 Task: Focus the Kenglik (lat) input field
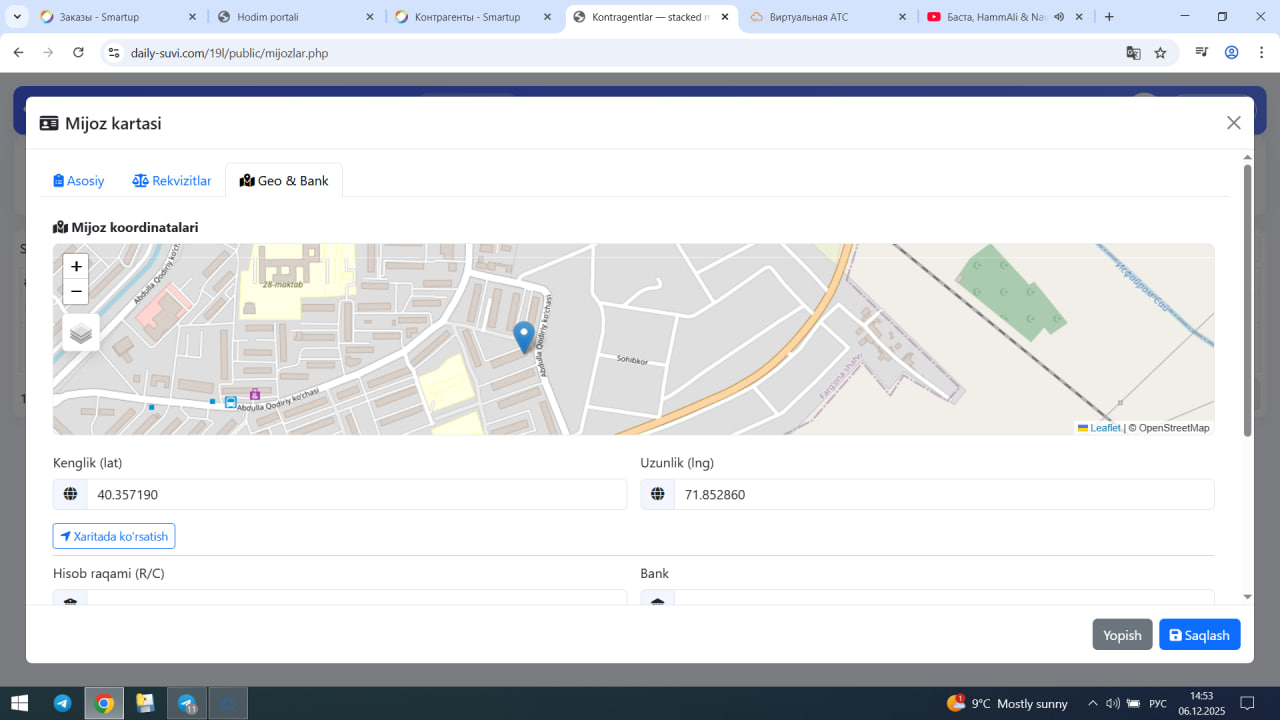click(356, 494)
